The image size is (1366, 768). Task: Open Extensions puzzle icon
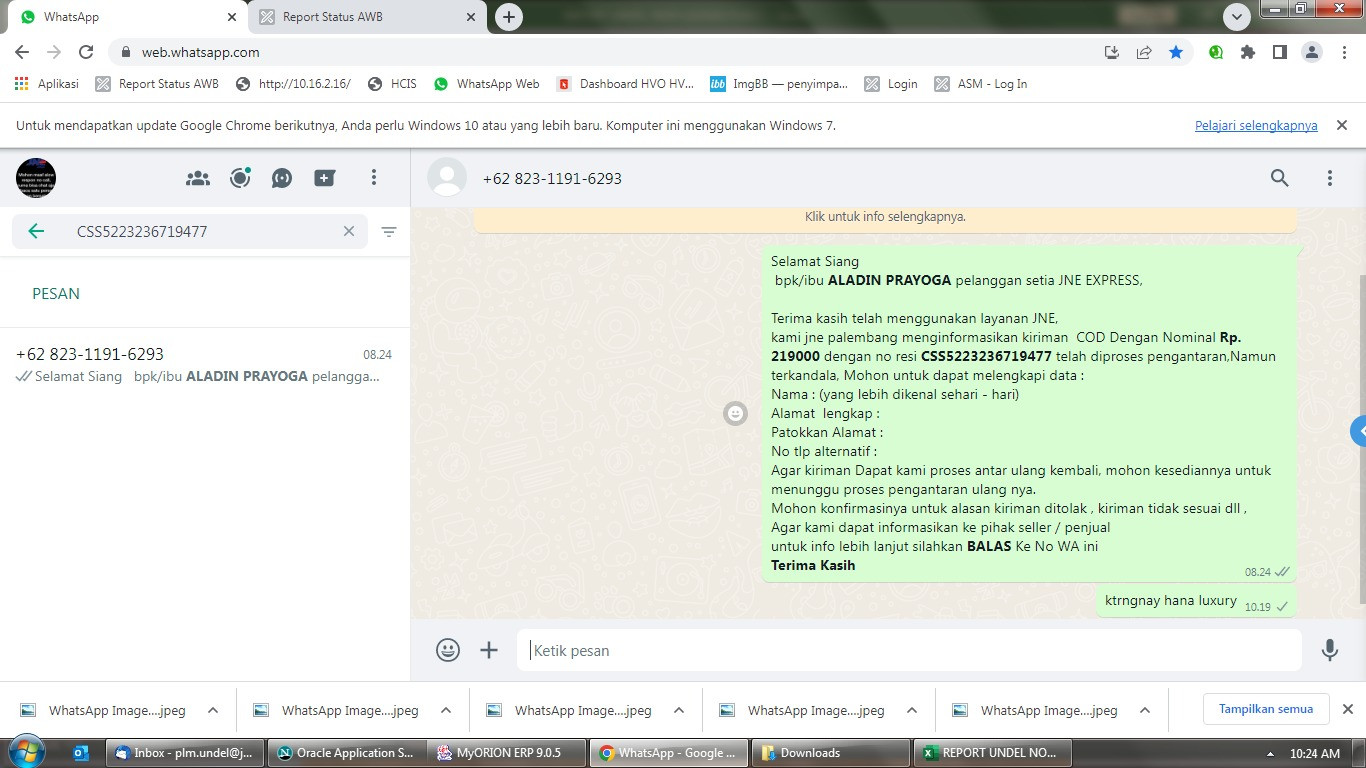(1248, 52)
